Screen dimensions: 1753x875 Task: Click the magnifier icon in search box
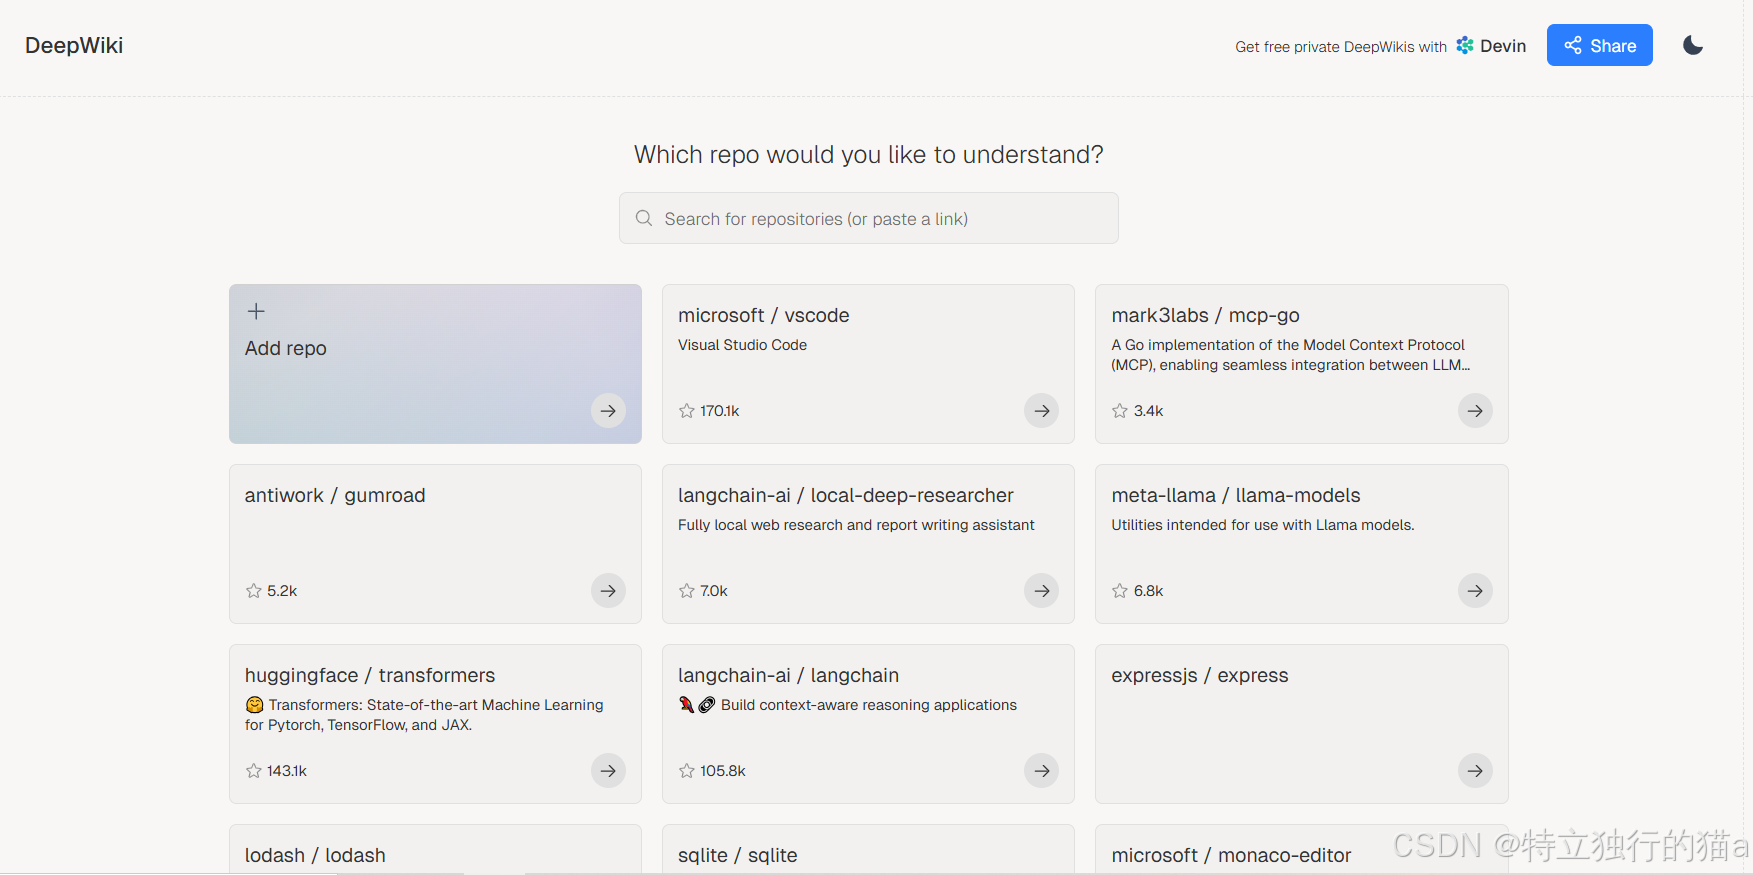644,218
